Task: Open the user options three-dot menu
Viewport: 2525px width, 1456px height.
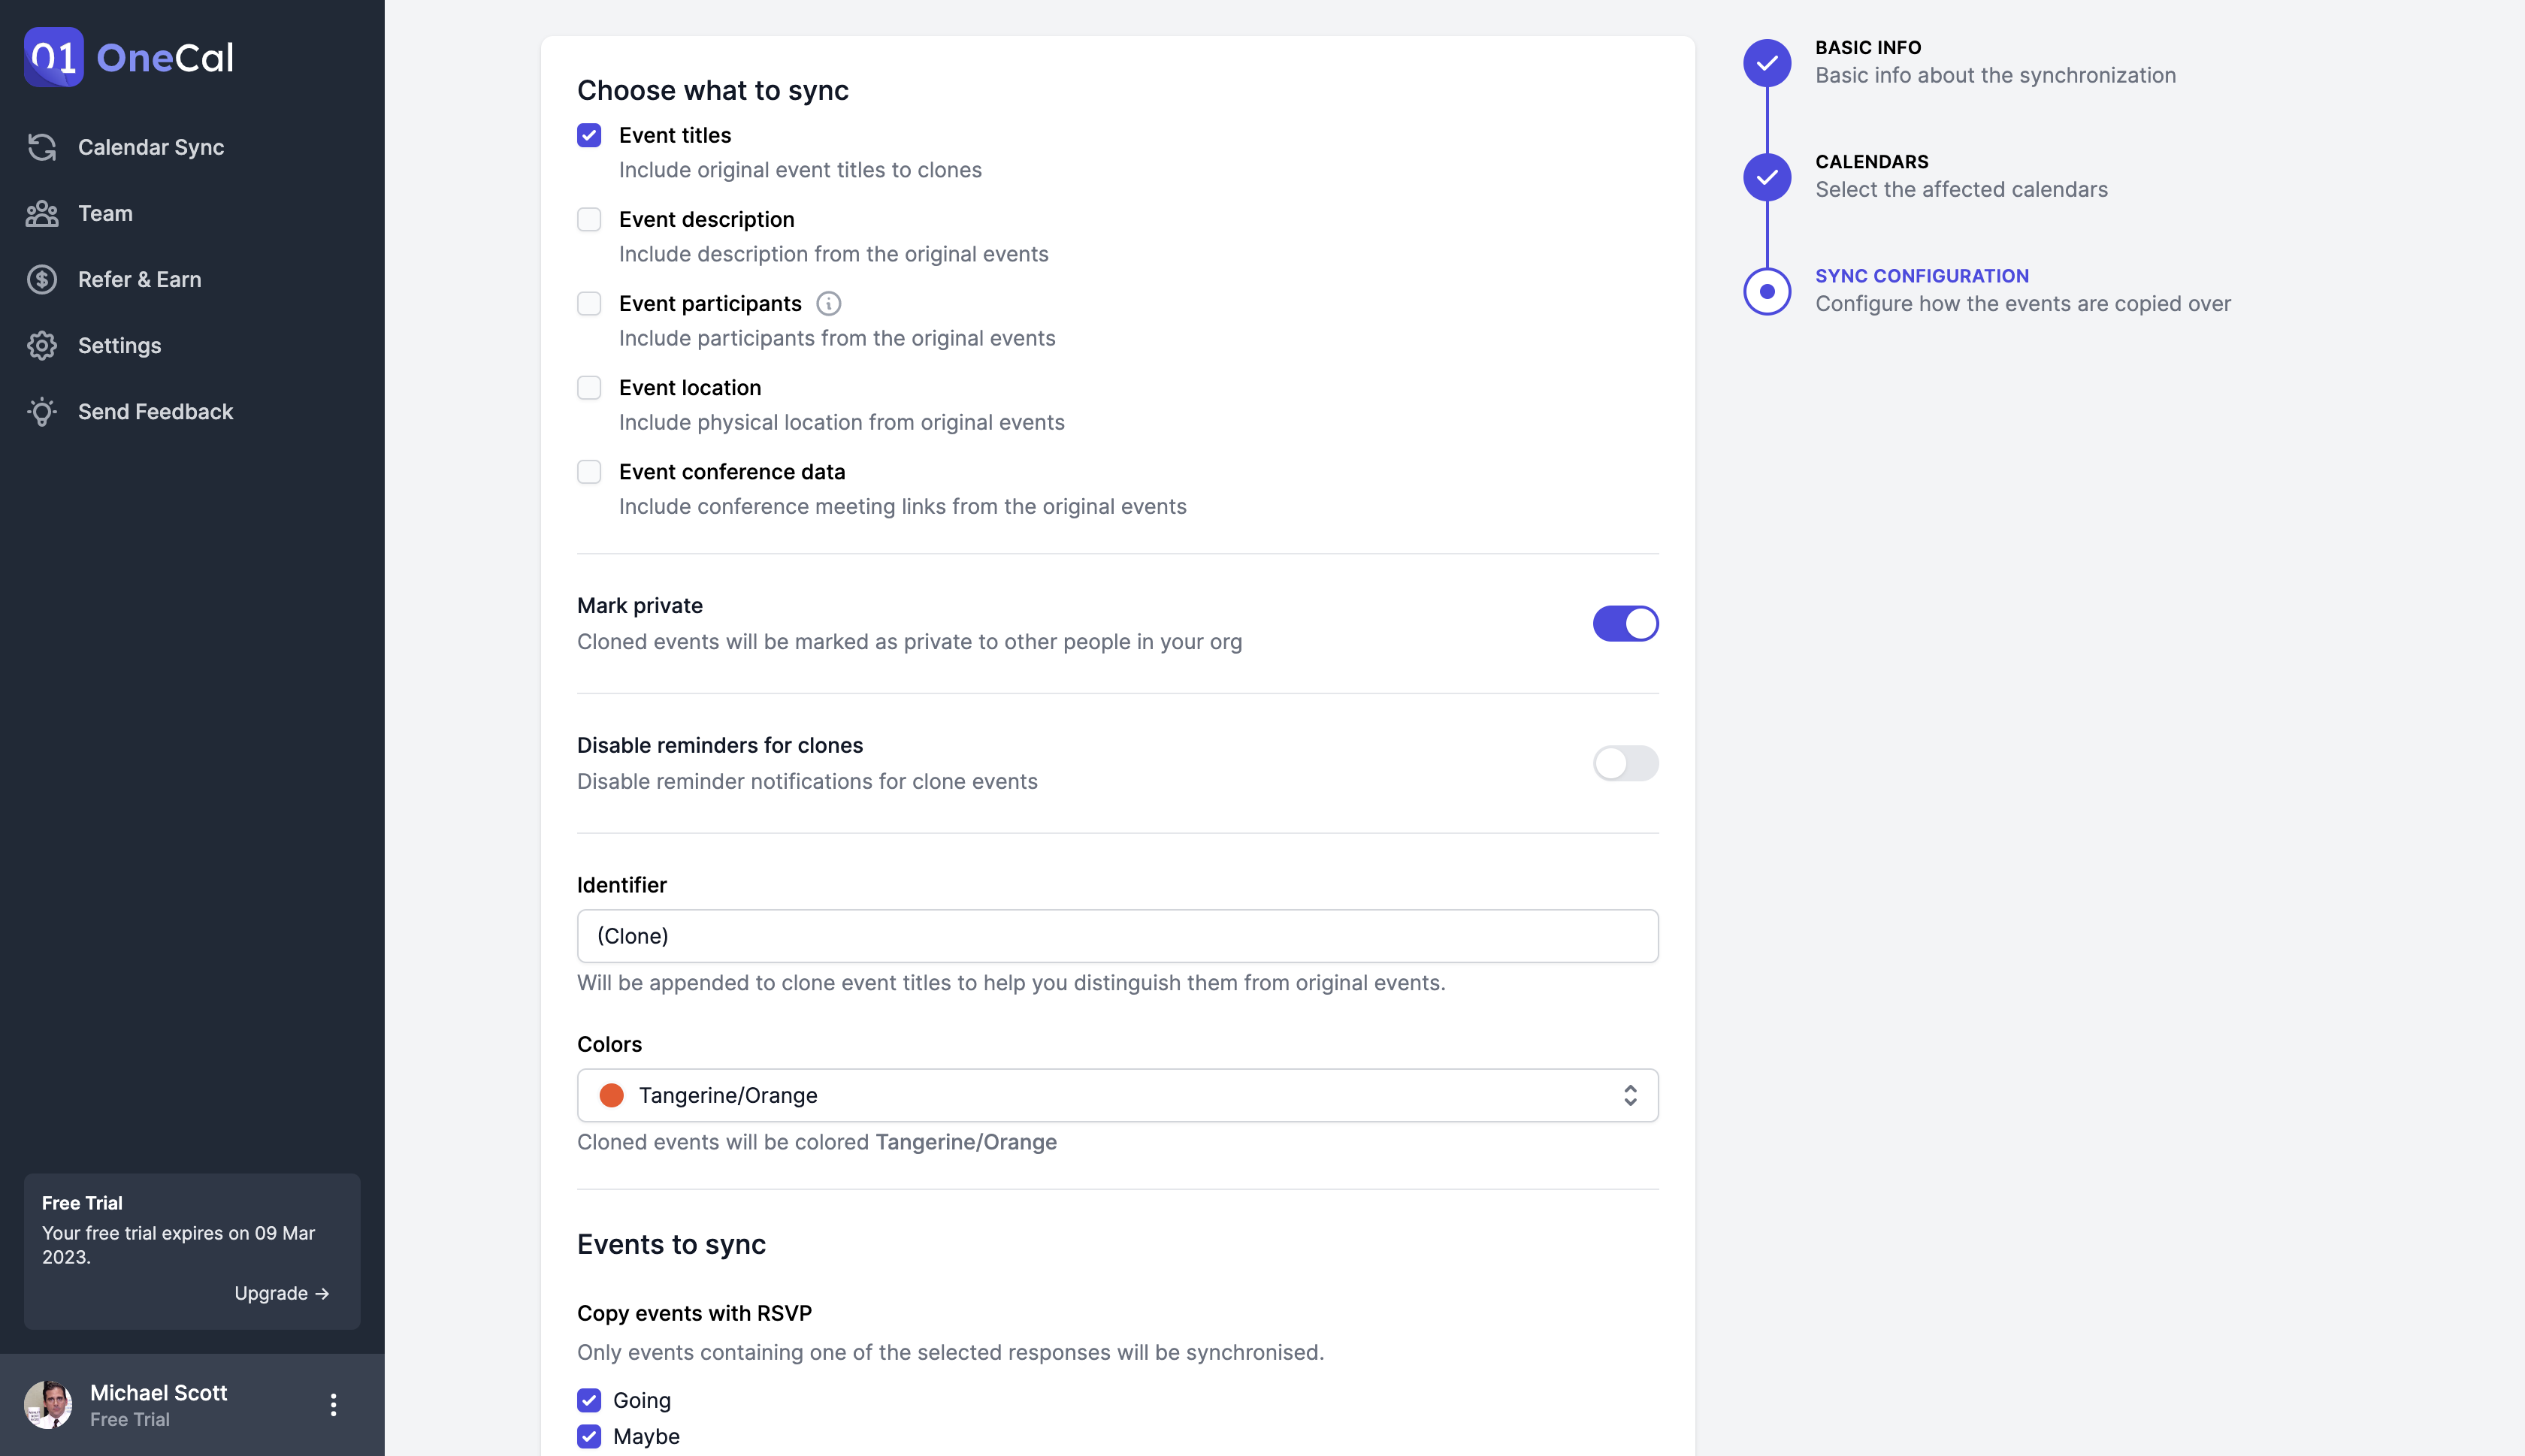Action: [x=333, y=1404]
